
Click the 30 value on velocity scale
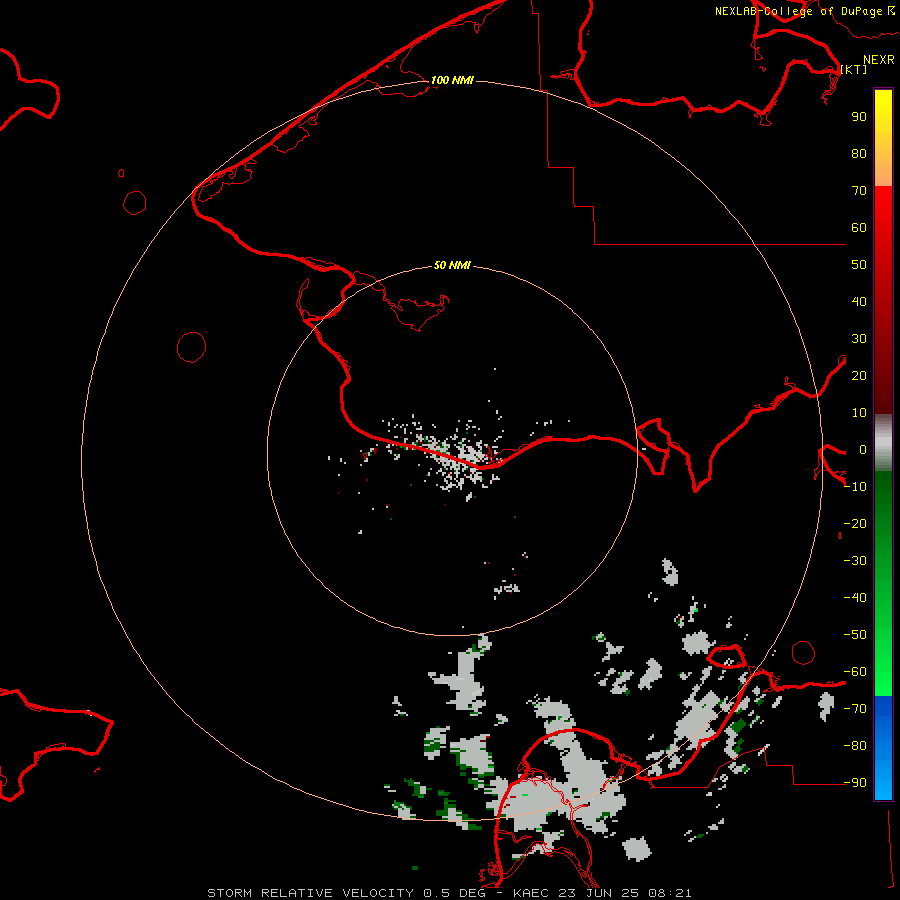859,339
